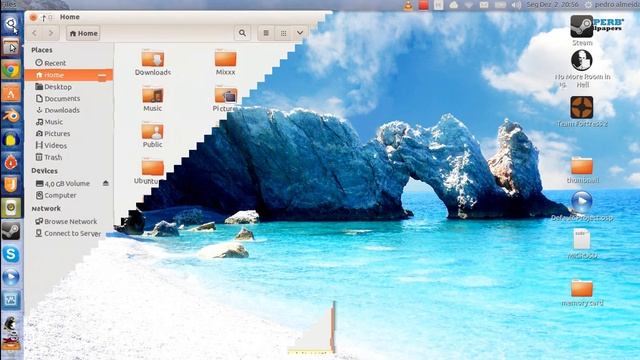Open the red tray indicator icon

423,5
